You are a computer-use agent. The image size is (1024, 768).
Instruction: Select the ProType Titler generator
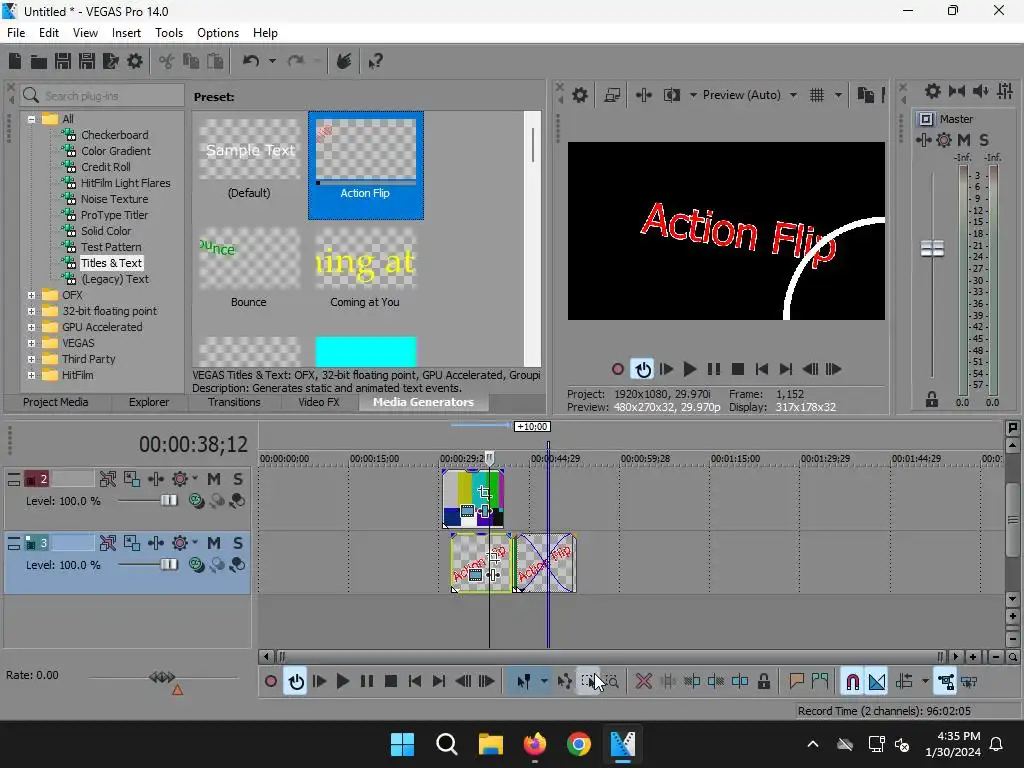tap(114, 215)
